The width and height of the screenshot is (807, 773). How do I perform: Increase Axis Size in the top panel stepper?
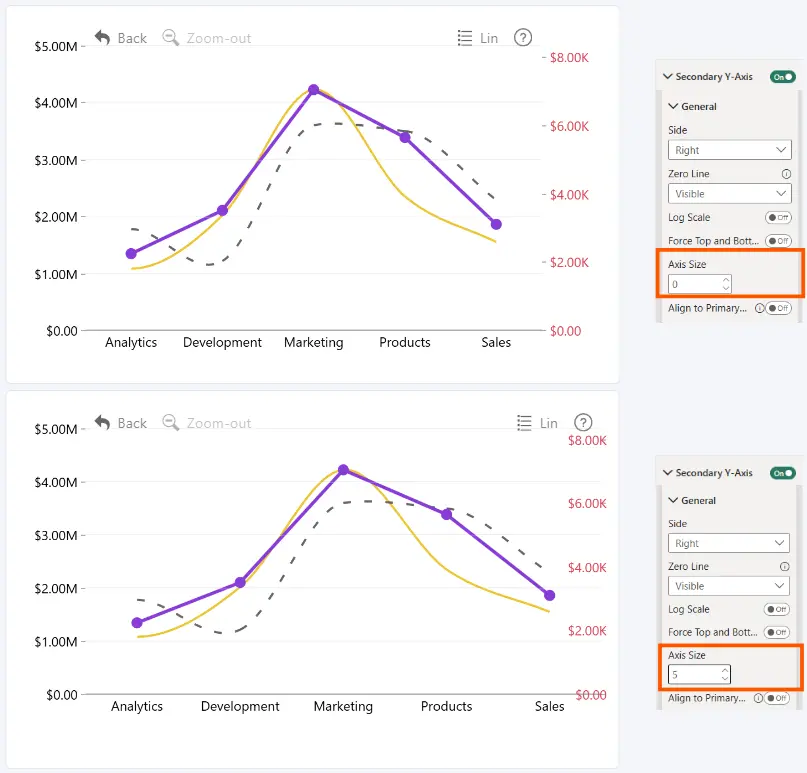726,280
